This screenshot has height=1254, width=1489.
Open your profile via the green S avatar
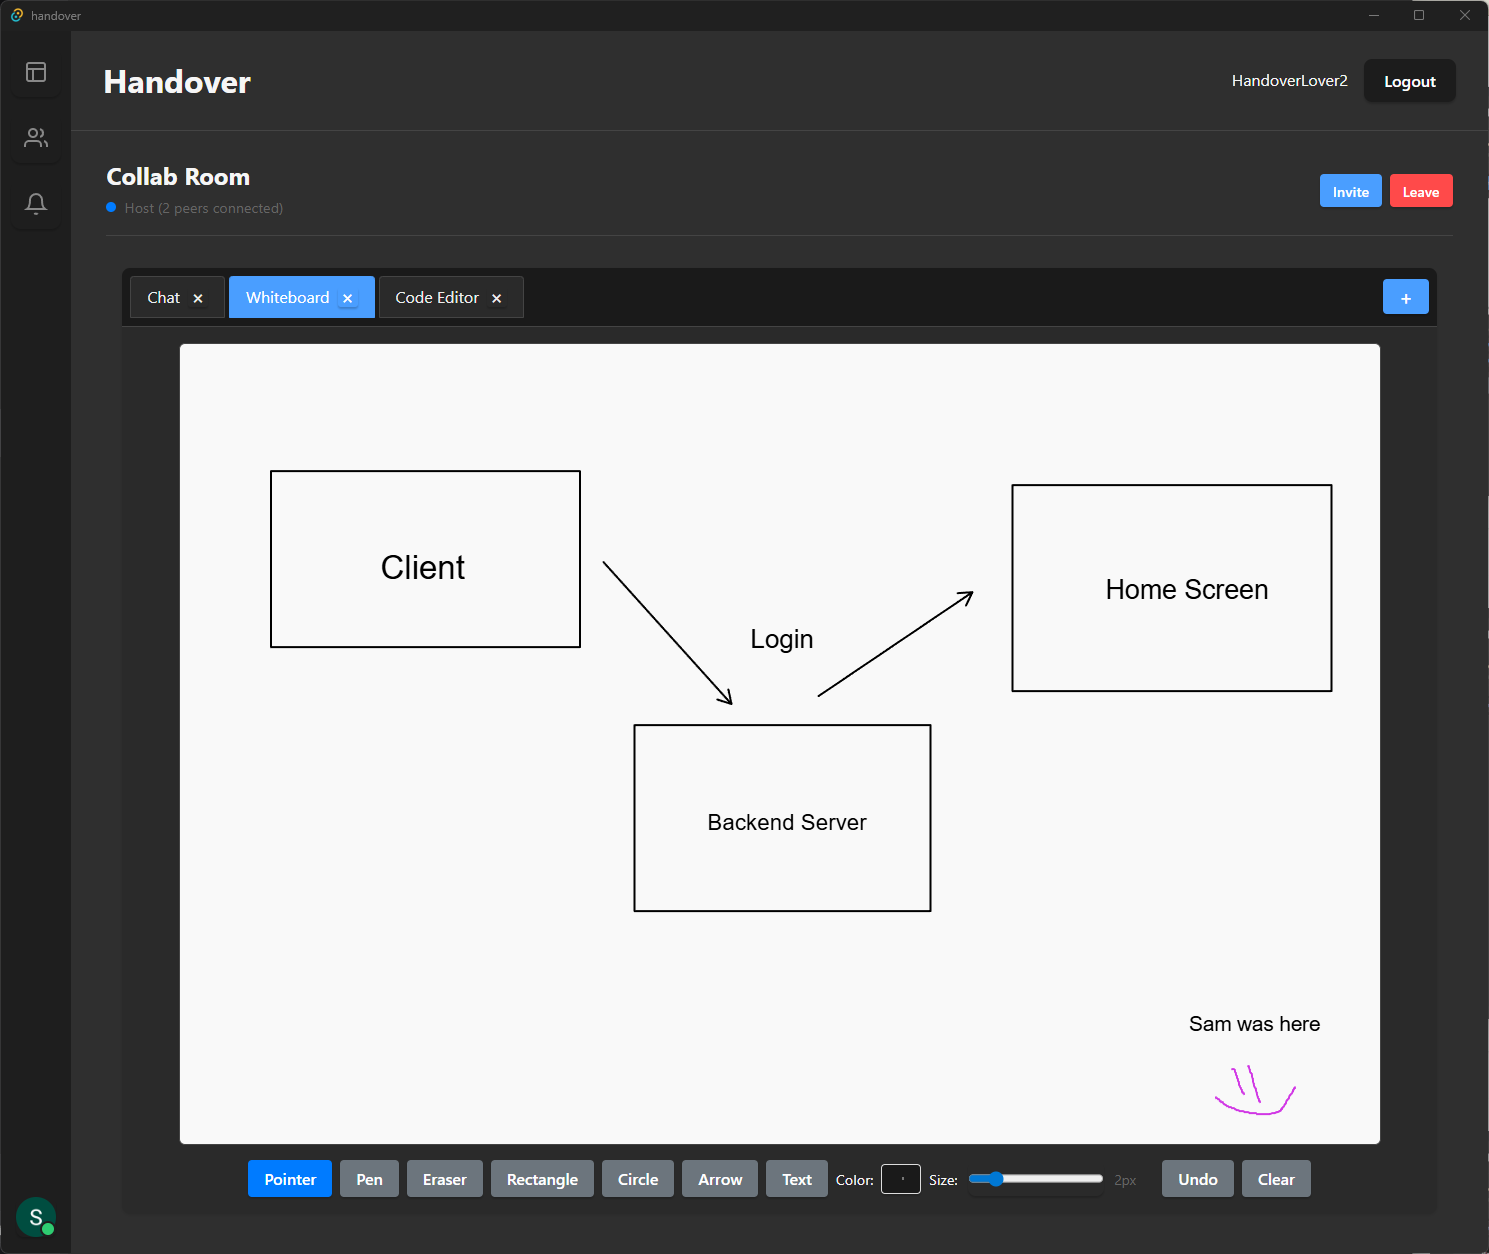(36, 1217)
